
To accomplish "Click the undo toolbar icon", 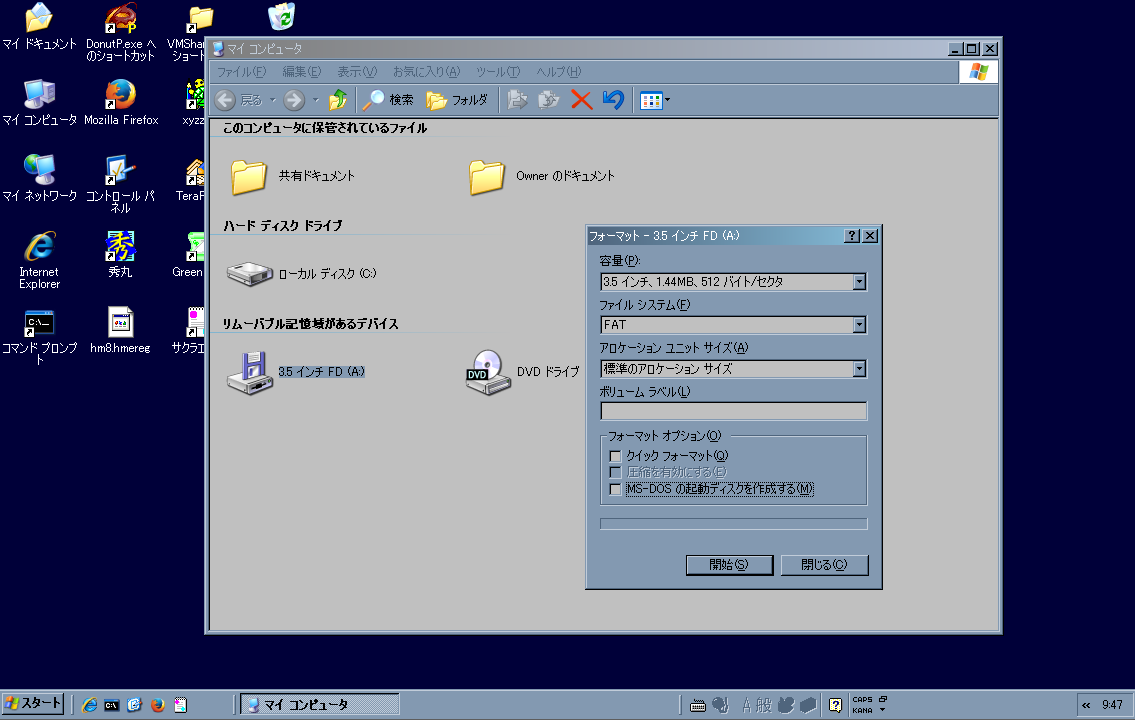I will point(613,100).
